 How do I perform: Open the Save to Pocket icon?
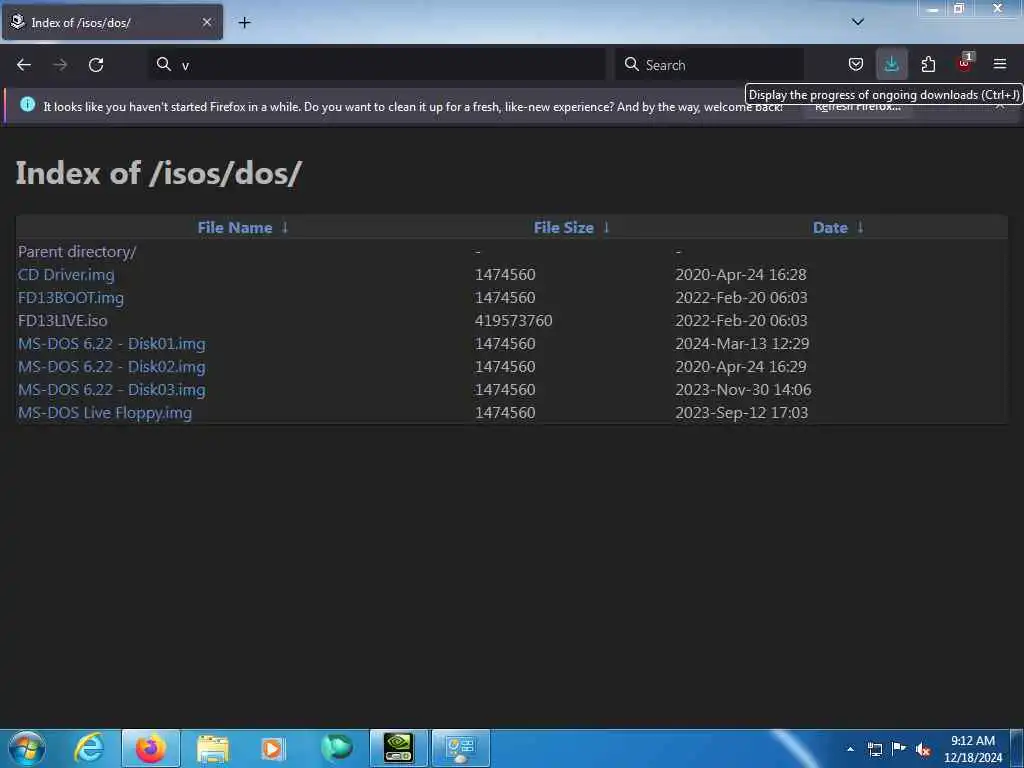856,65
